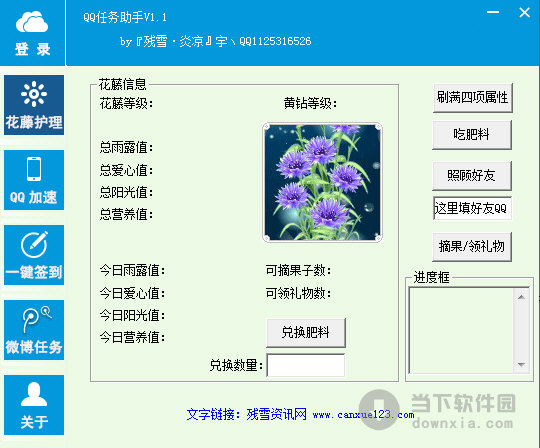Click the 可领礼物数 label
Screen dimensions: 540x448
coord(299,293)
